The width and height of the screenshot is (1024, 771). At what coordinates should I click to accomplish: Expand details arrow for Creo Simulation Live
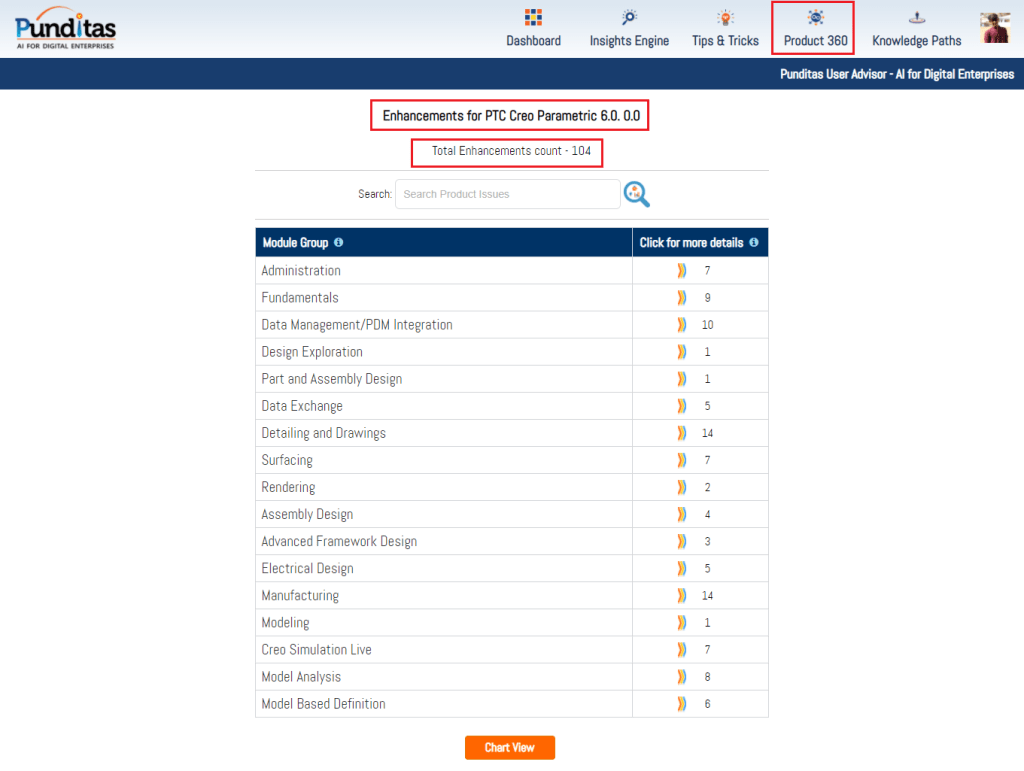[x=682, y=649]
